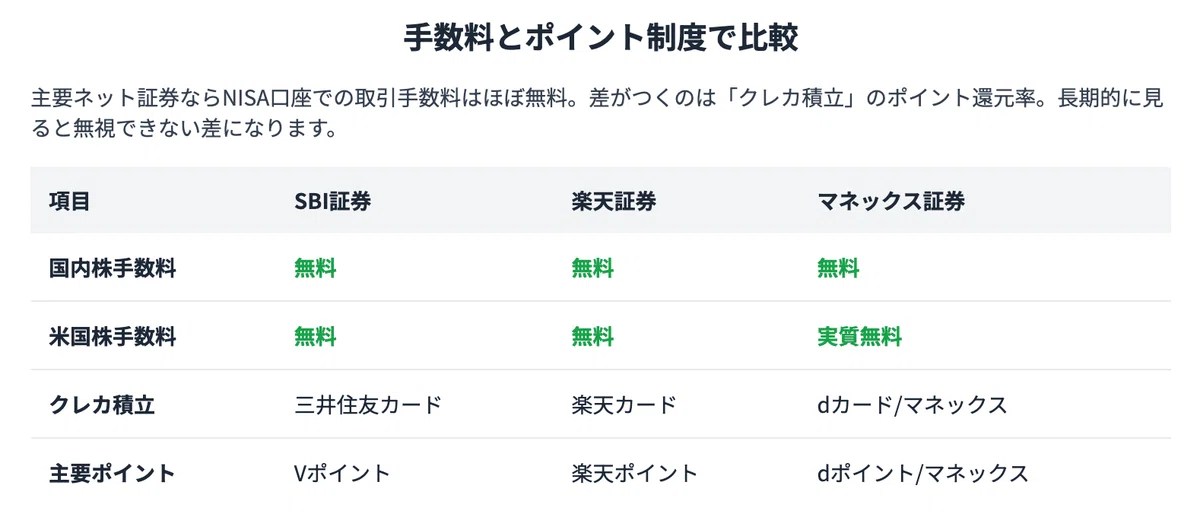
Task: Click 無料 for マネックス証券 domestic stock fee
Action: 838,268
